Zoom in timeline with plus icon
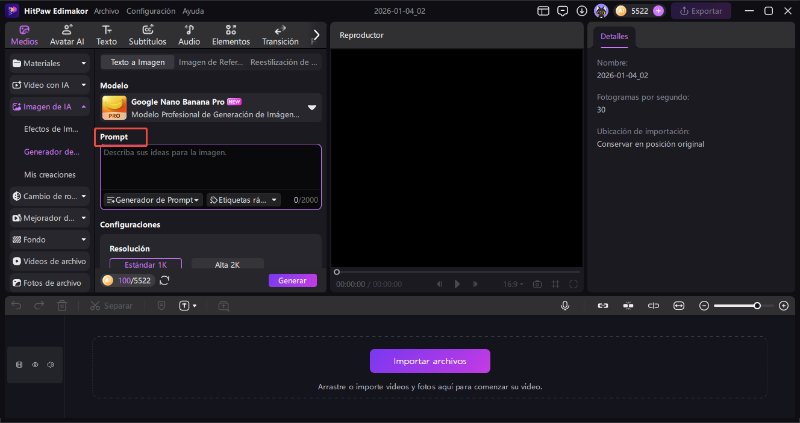This screenshot has width=800, height=423. 783,305
